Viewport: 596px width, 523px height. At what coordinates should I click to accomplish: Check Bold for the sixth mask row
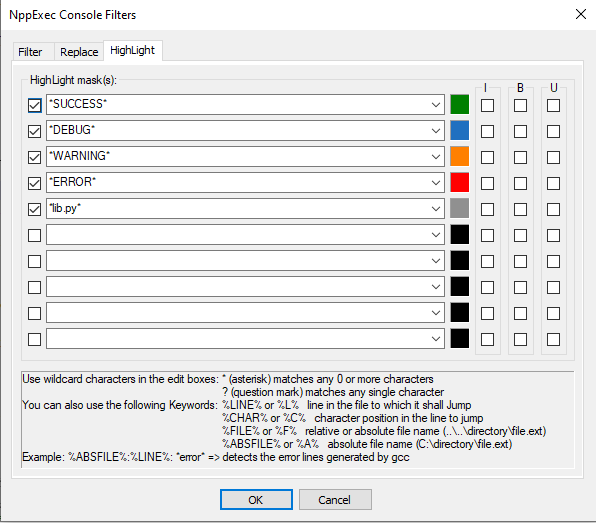520,235
